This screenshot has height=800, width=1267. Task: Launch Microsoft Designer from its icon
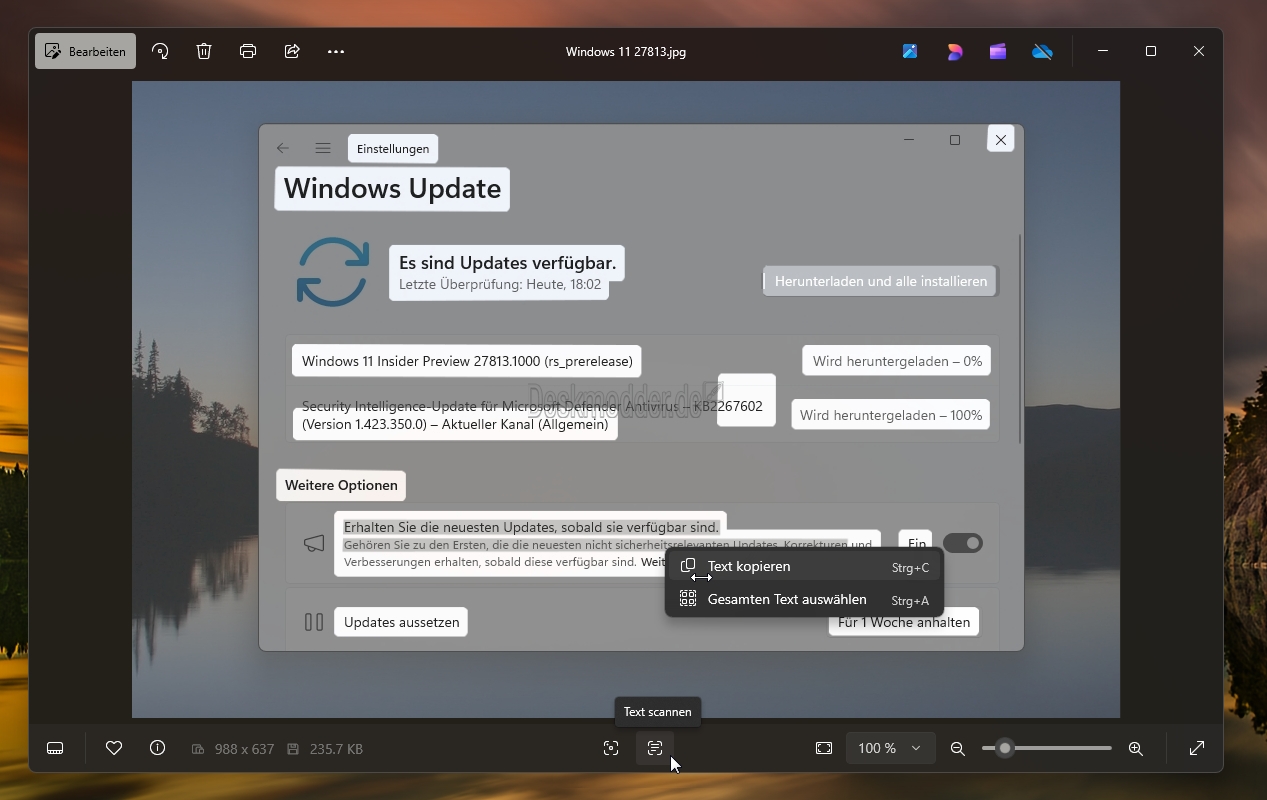coord(954,51)
